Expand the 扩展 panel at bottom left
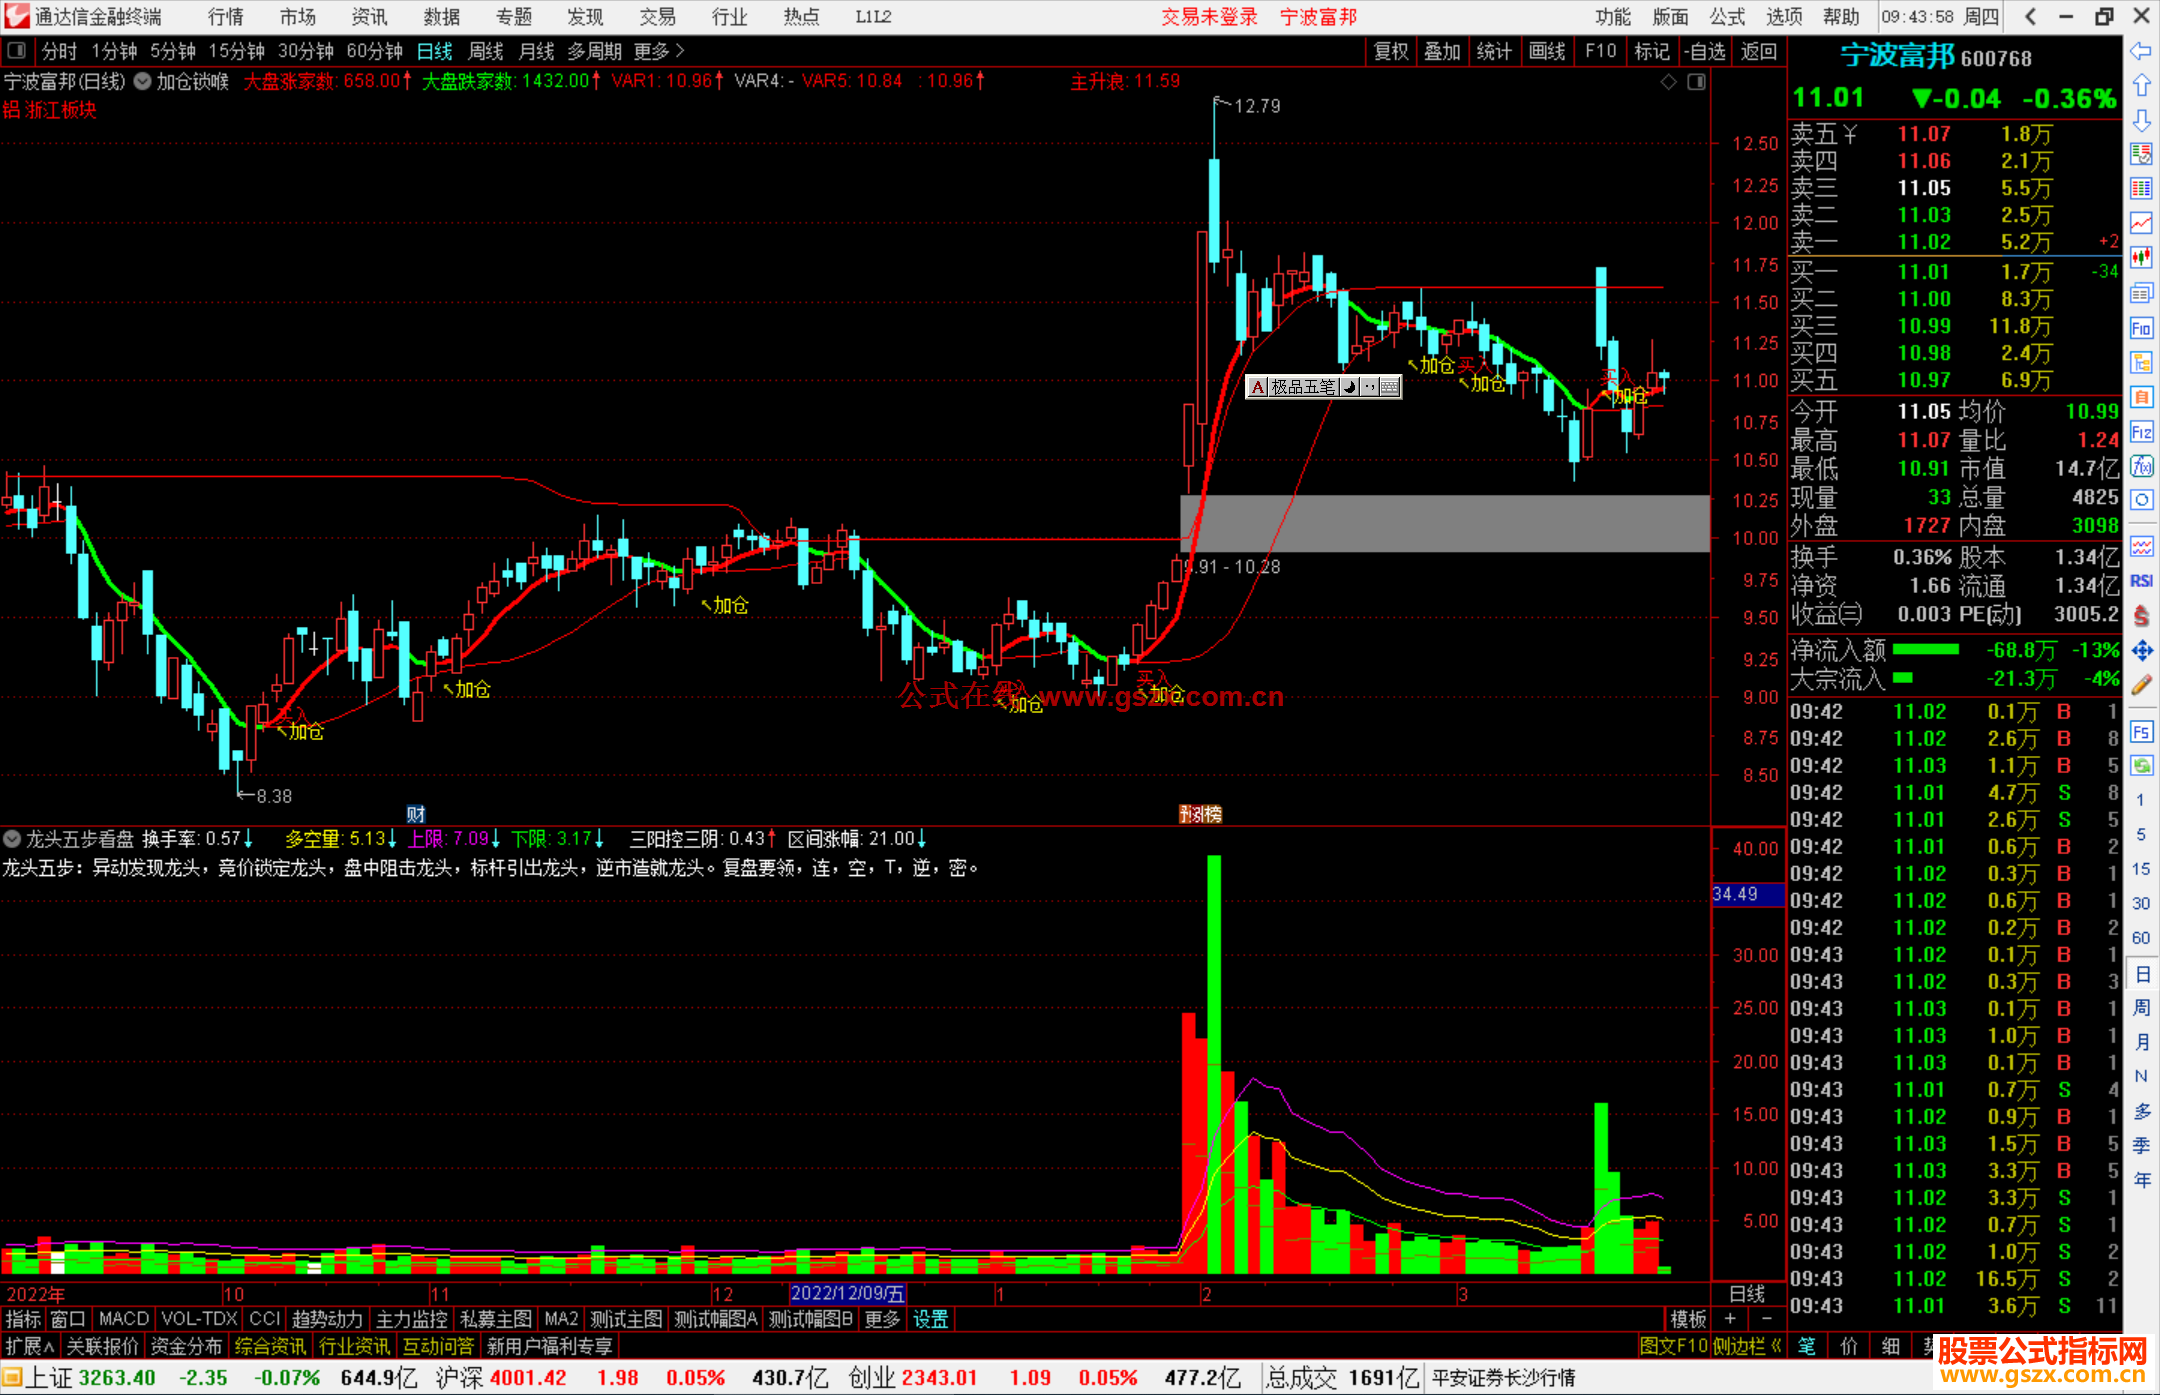The height and width of the screenshot is (1395, 2160). point(29,1346)
